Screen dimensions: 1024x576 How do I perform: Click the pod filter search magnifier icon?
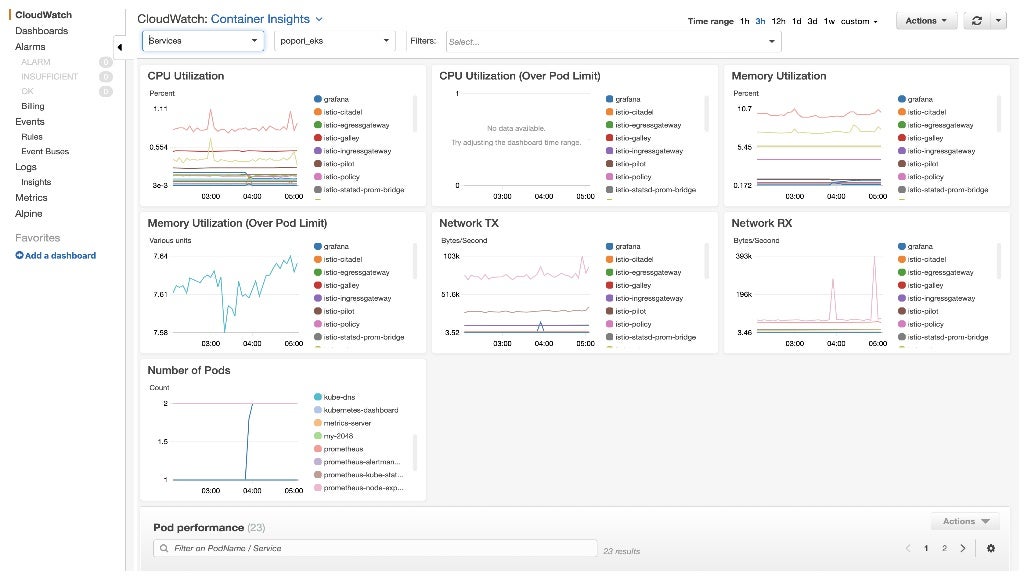pos(164,549)
